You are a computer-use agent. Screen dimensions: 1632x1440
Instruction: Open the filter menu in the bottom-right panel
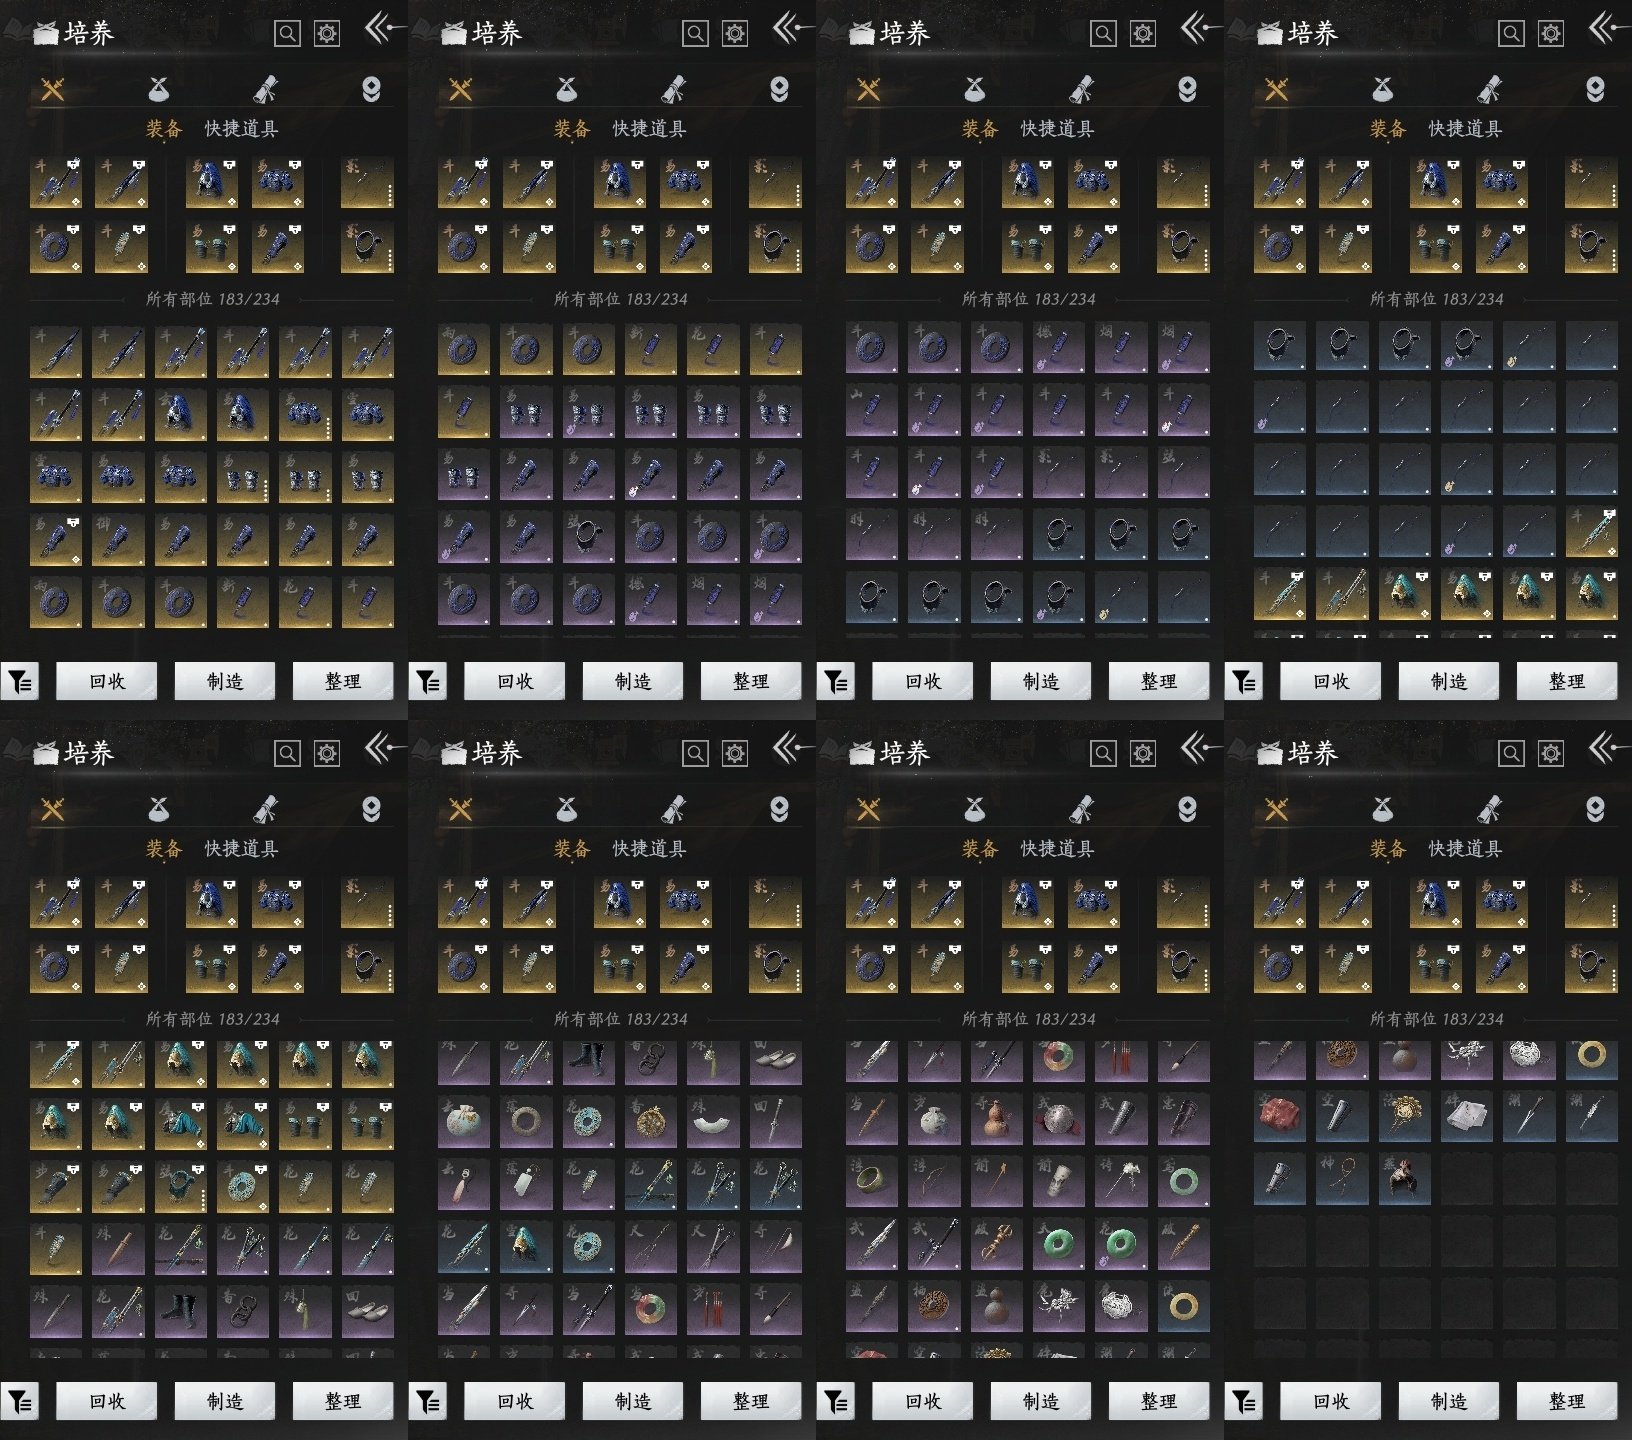pos(1244,1401)
